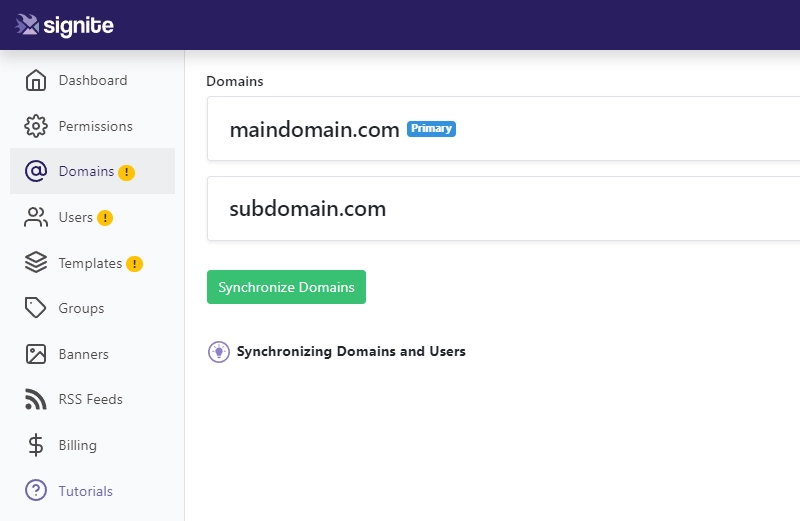The width and height of the screenshot is (800, 521).
Task: Click the Signite logo
Action: click(x=64, y=25)
